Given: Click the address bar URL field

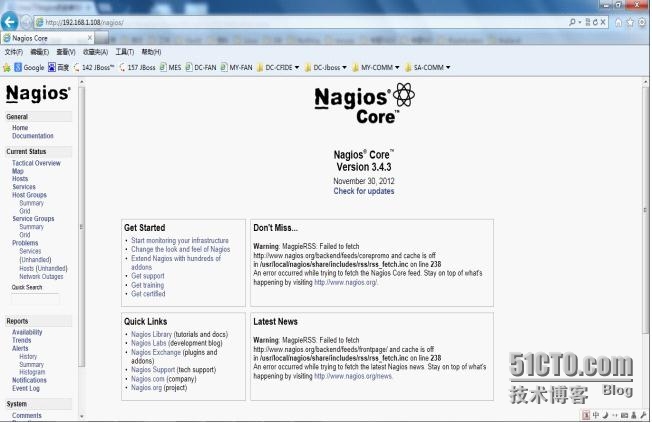Looking at the screenshot, I should coord(299,22).
